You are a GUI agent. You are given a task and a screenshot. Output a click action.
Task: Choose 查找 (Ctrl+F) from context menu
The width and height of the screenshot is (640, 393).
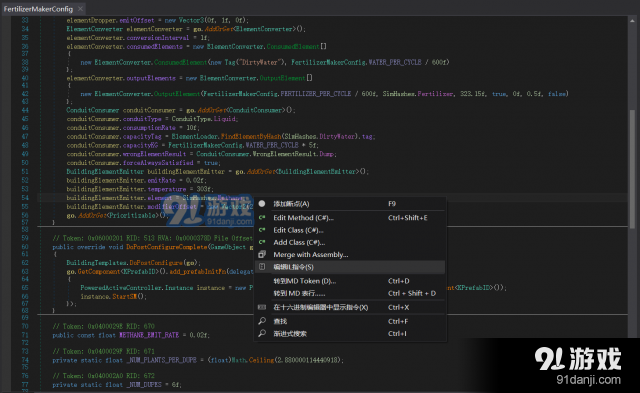click(350, 321)
